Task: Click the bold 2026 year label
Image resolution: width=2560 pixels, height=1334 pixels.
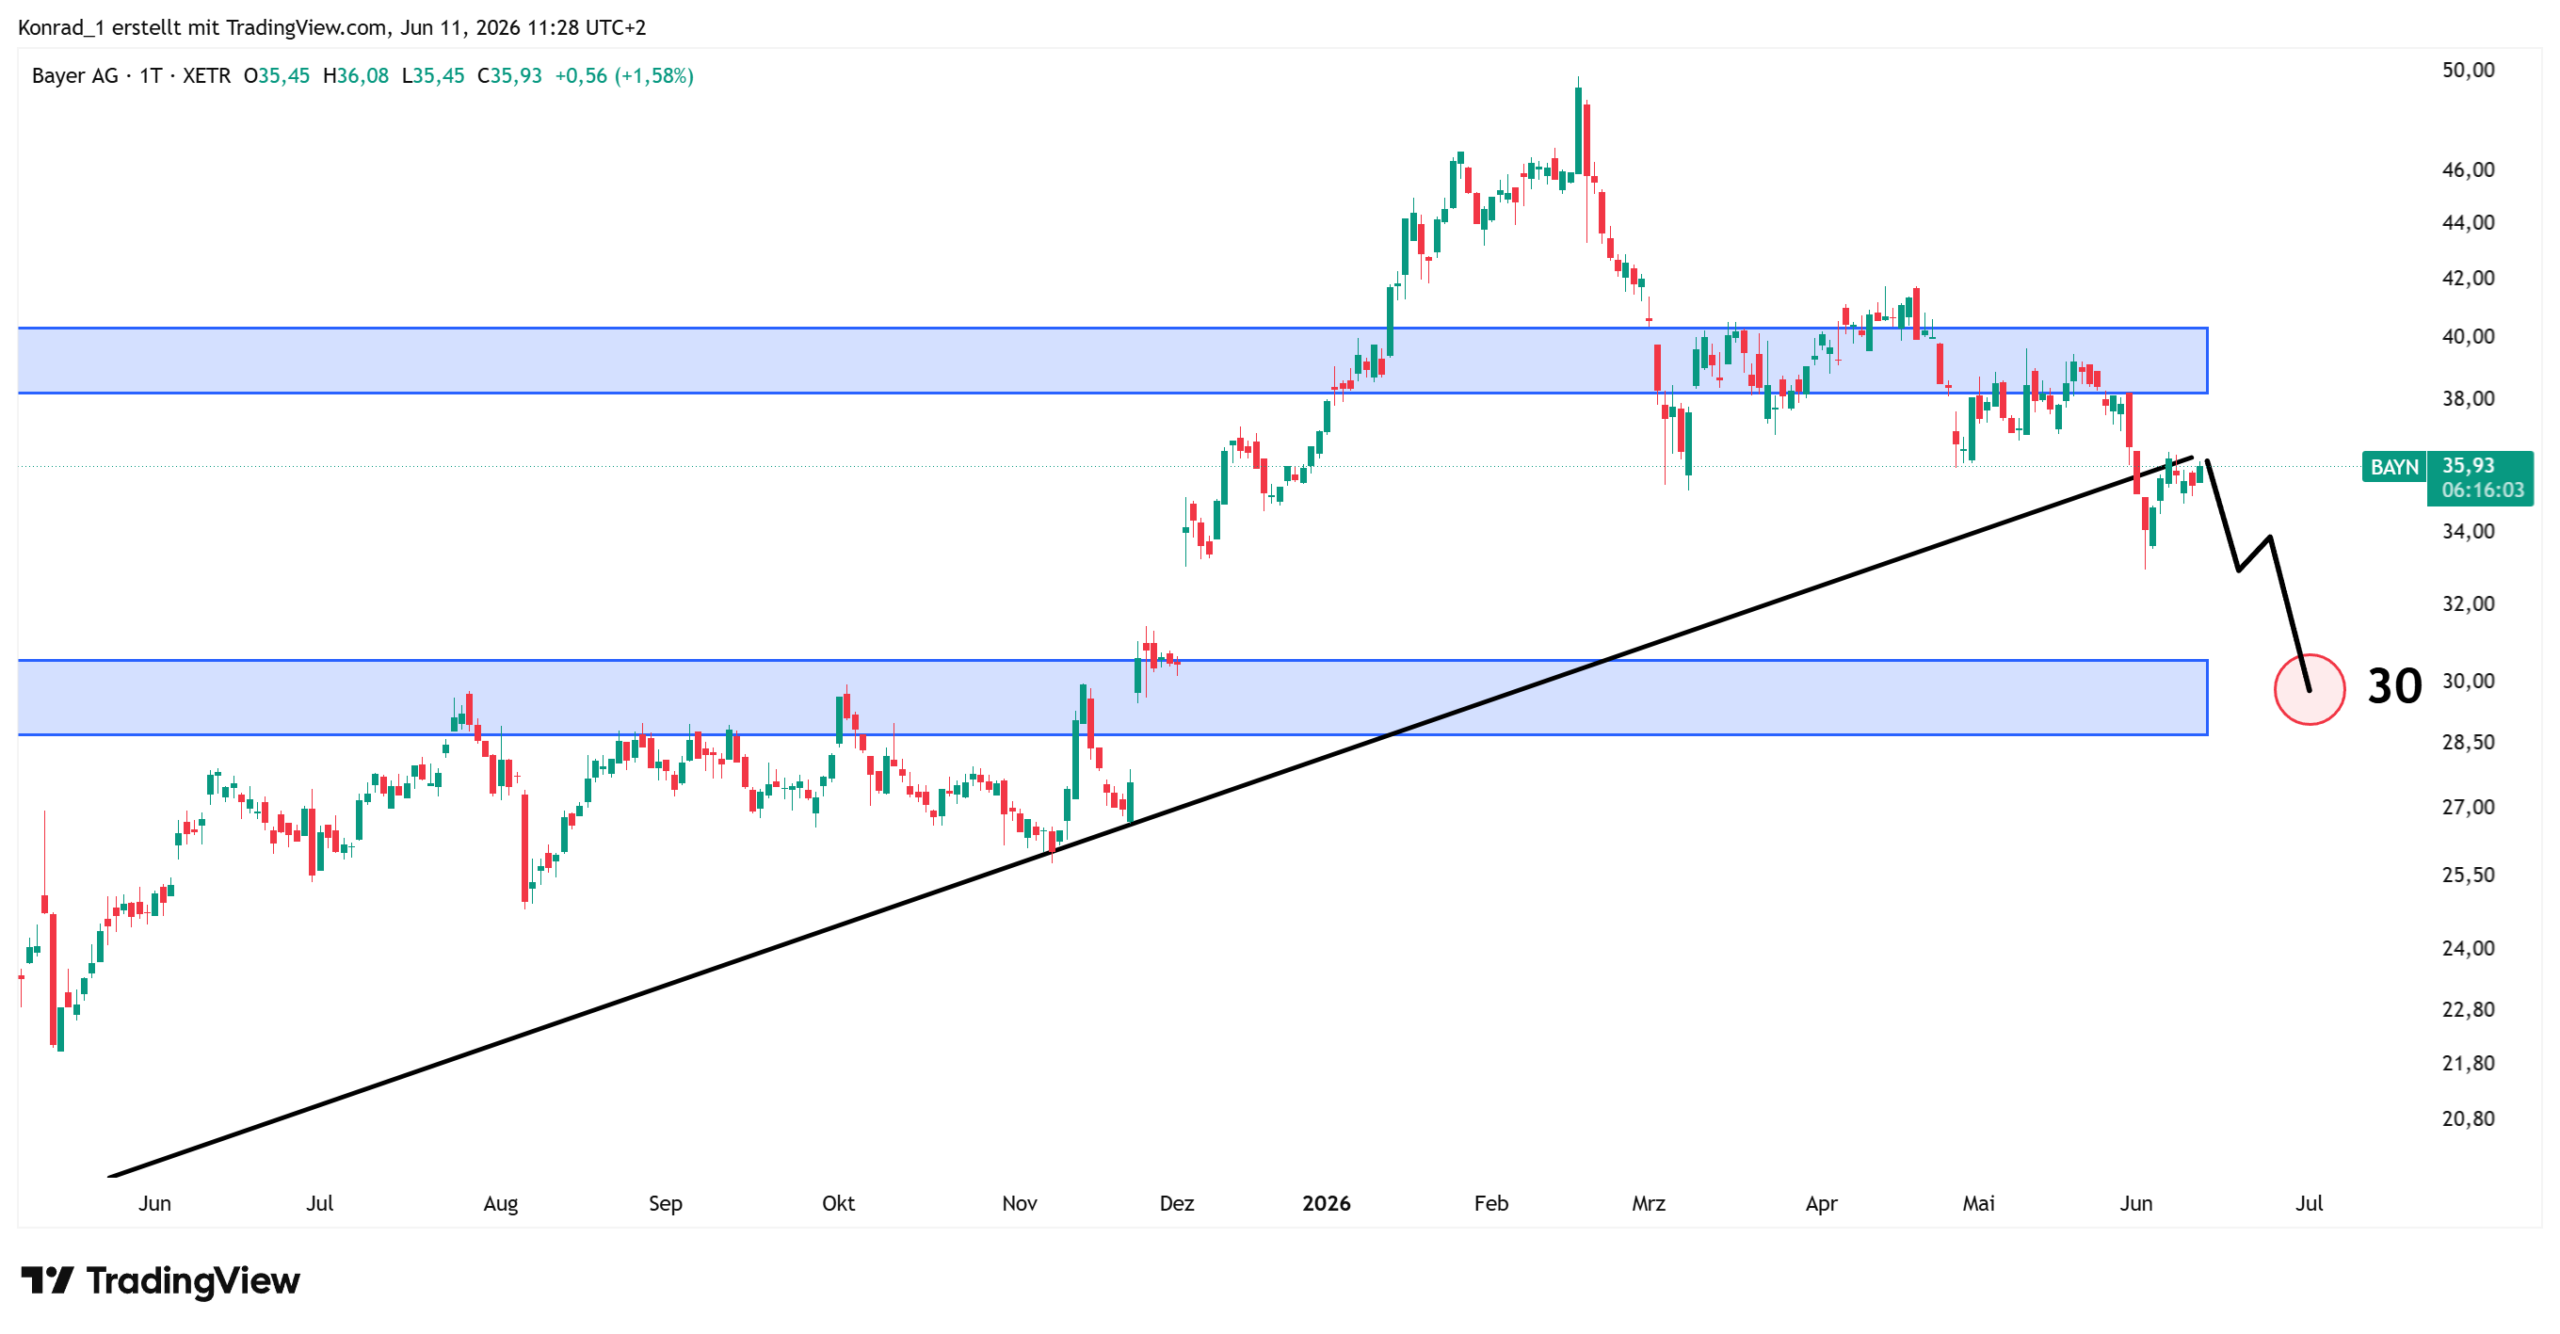Action: [1326, 1203]
